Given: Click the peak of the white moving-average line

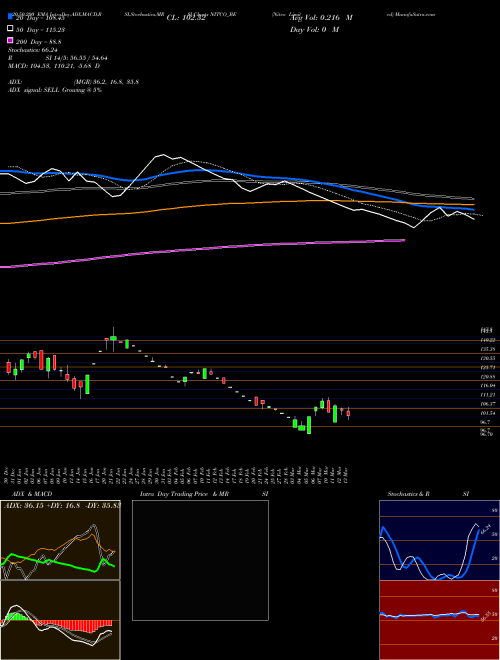Looking at the screenshot, I should 162,155.
